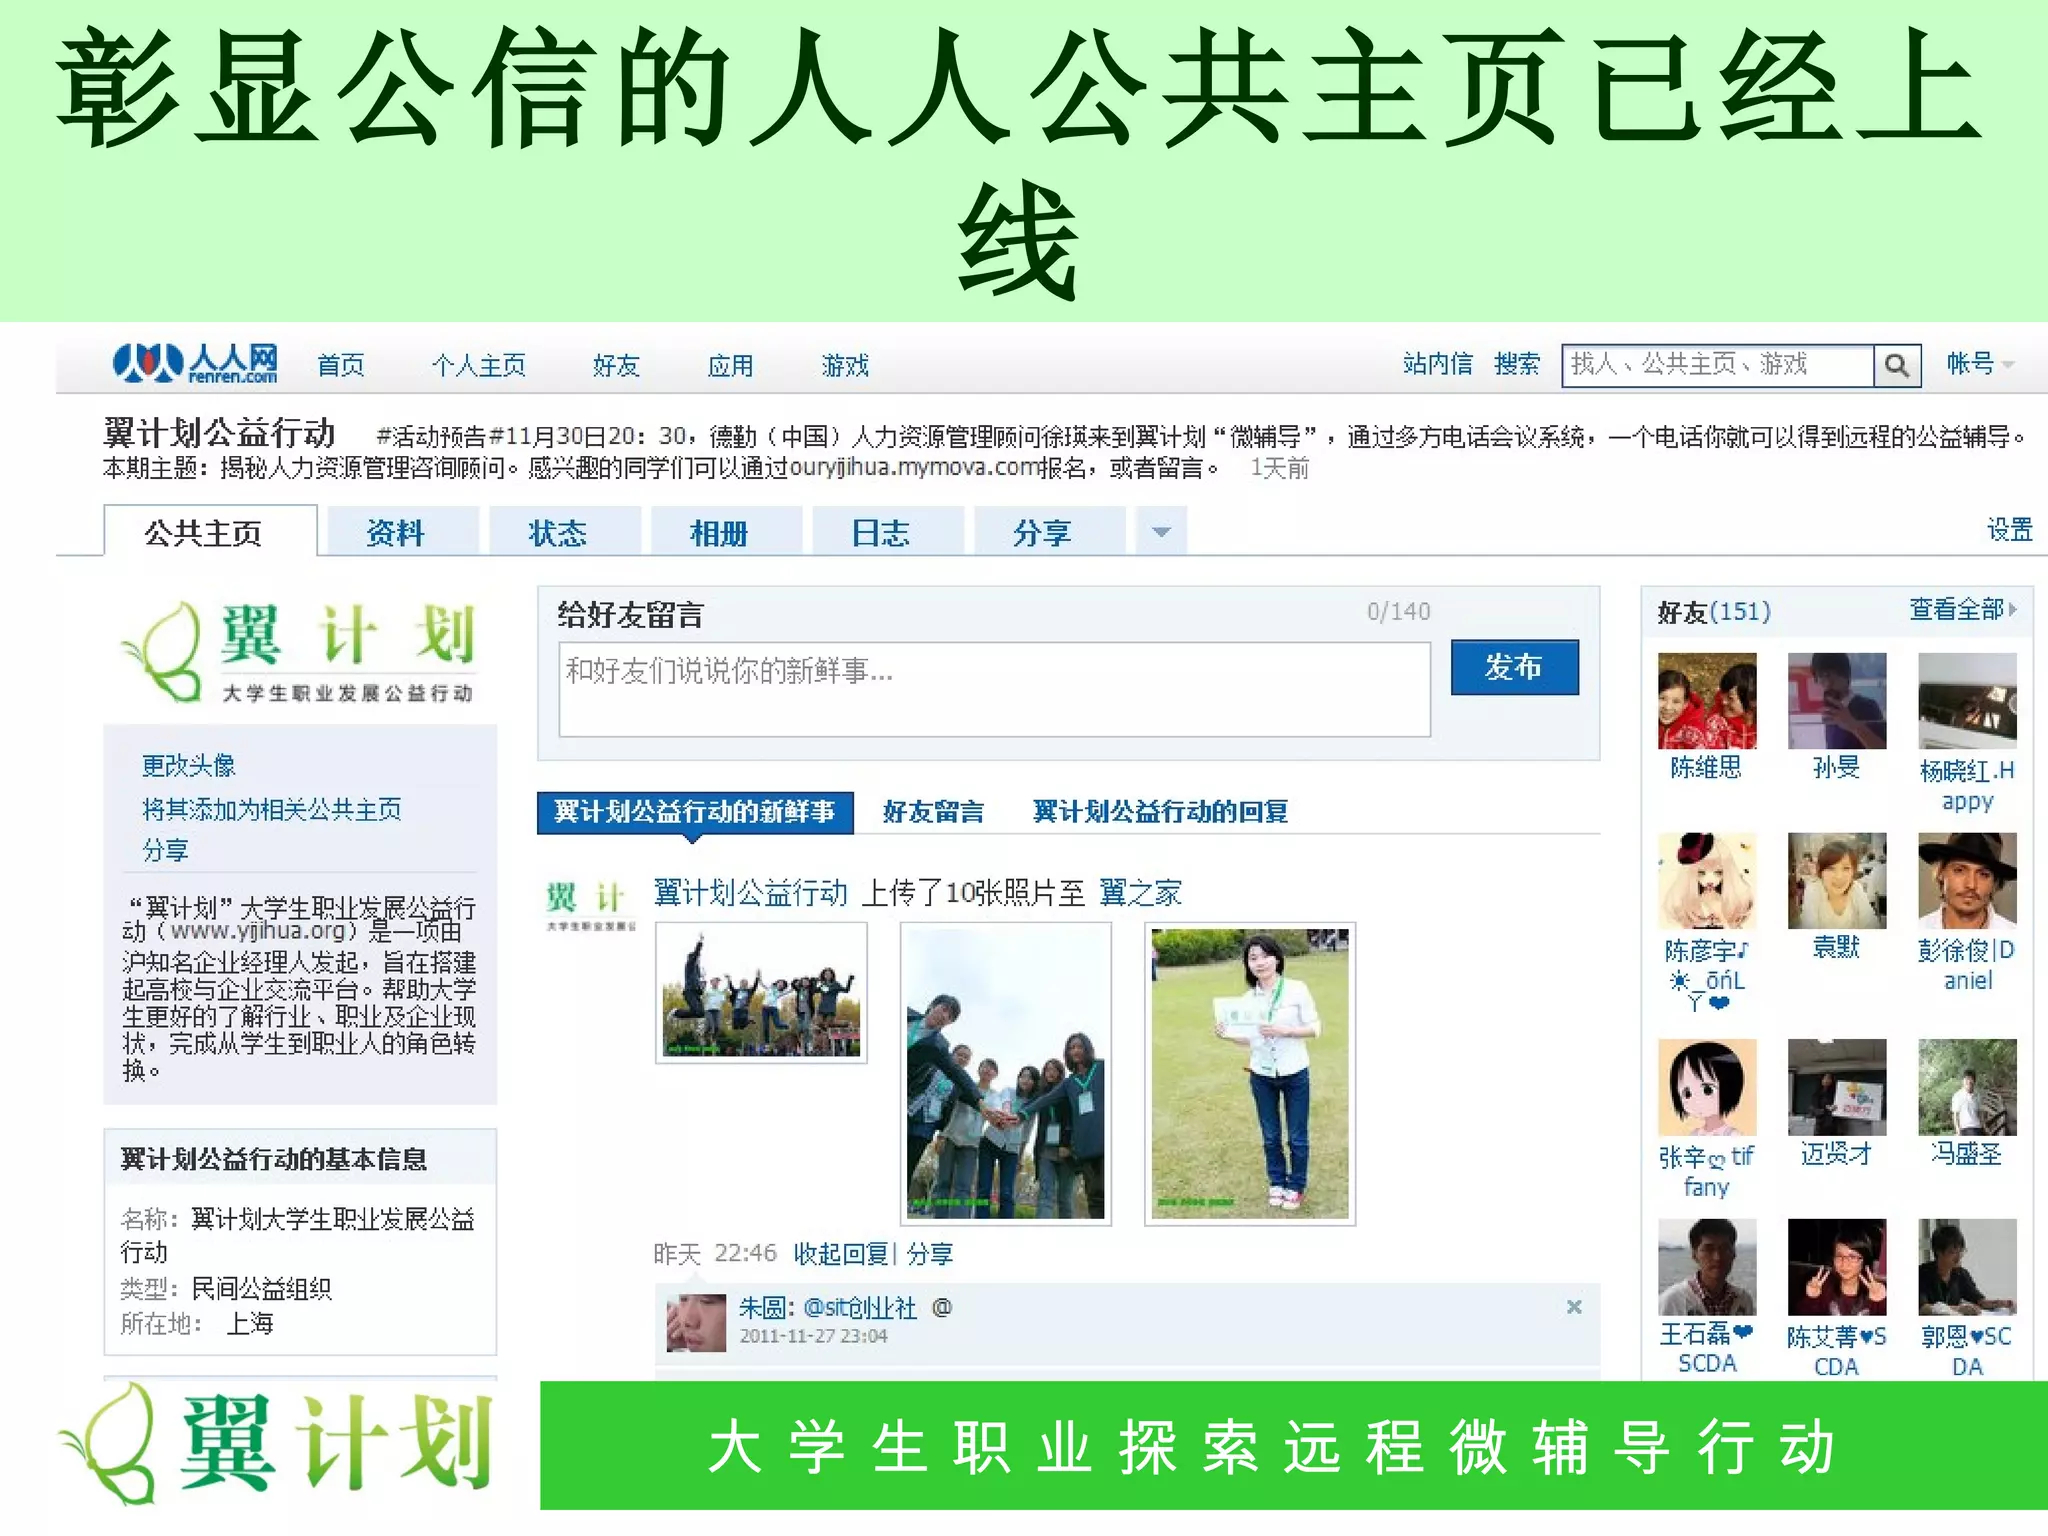Focus the 和好友们说说你的新鲜事 text box
2048x1536 pixels.
coord(994,689)
